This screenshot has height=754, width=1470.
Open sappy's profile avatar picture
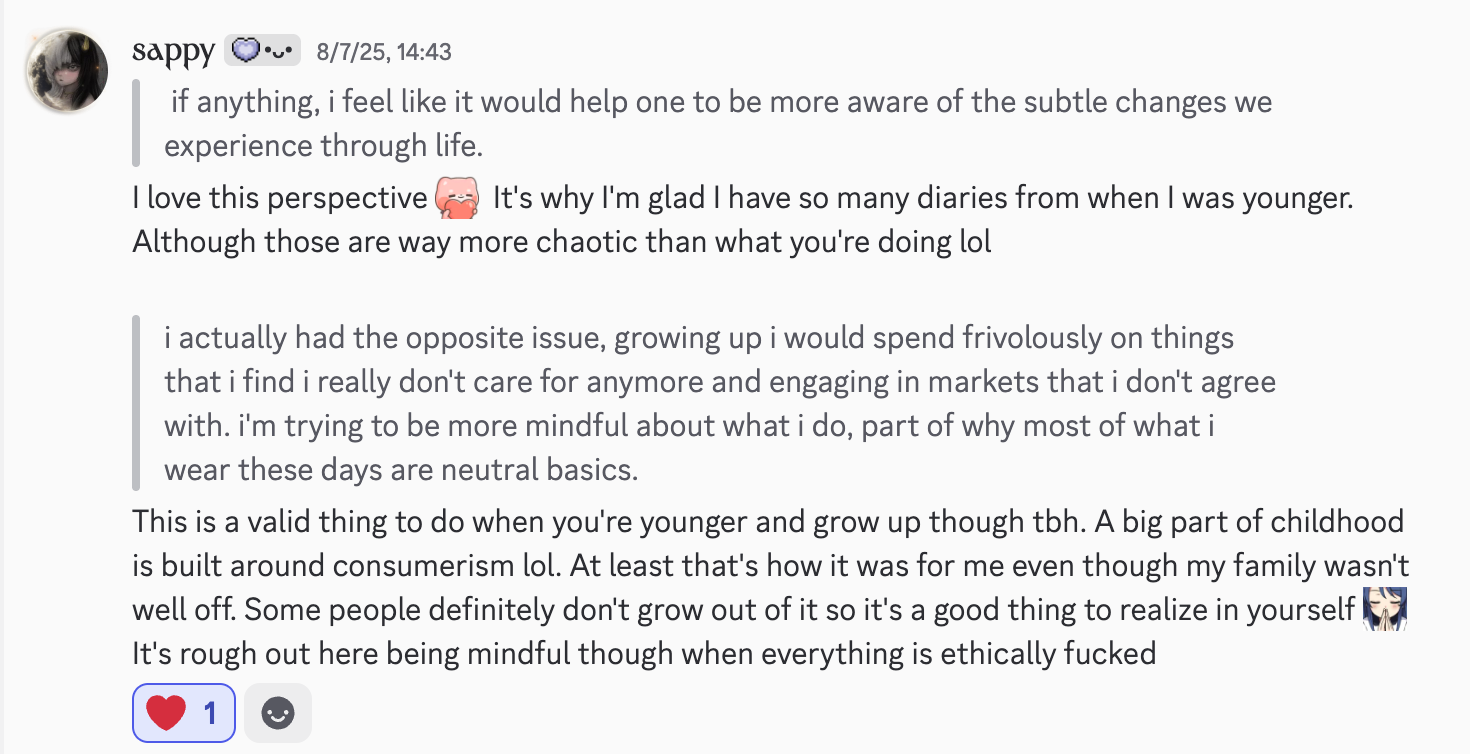[66, 72]
